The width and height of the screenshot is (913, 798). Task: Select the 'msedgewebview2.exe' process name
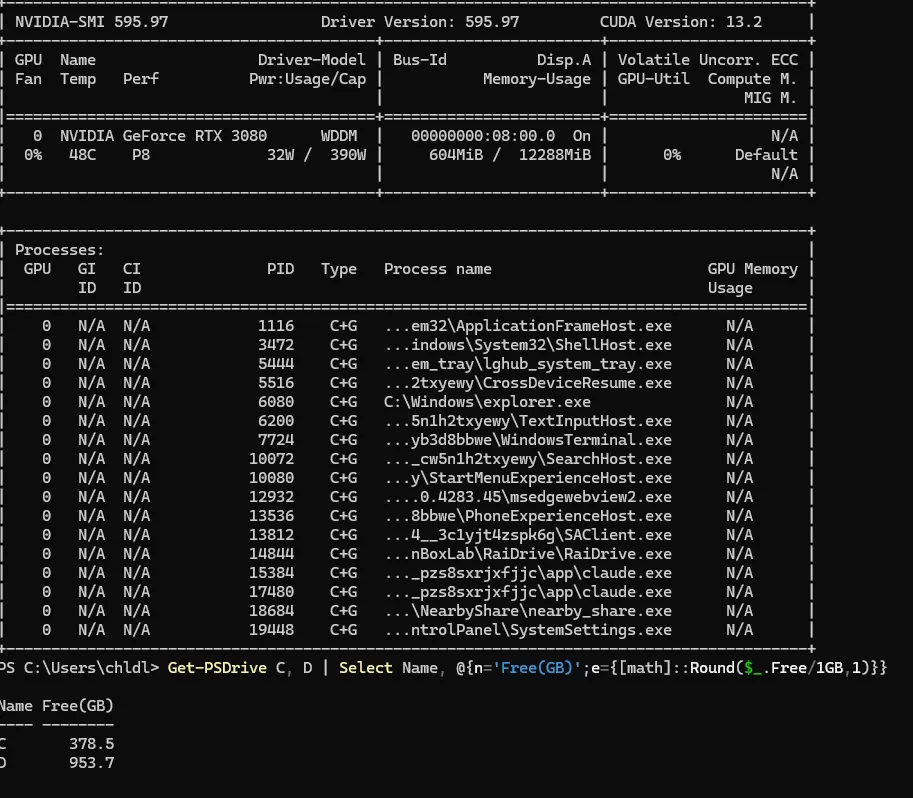pos(591,497)
